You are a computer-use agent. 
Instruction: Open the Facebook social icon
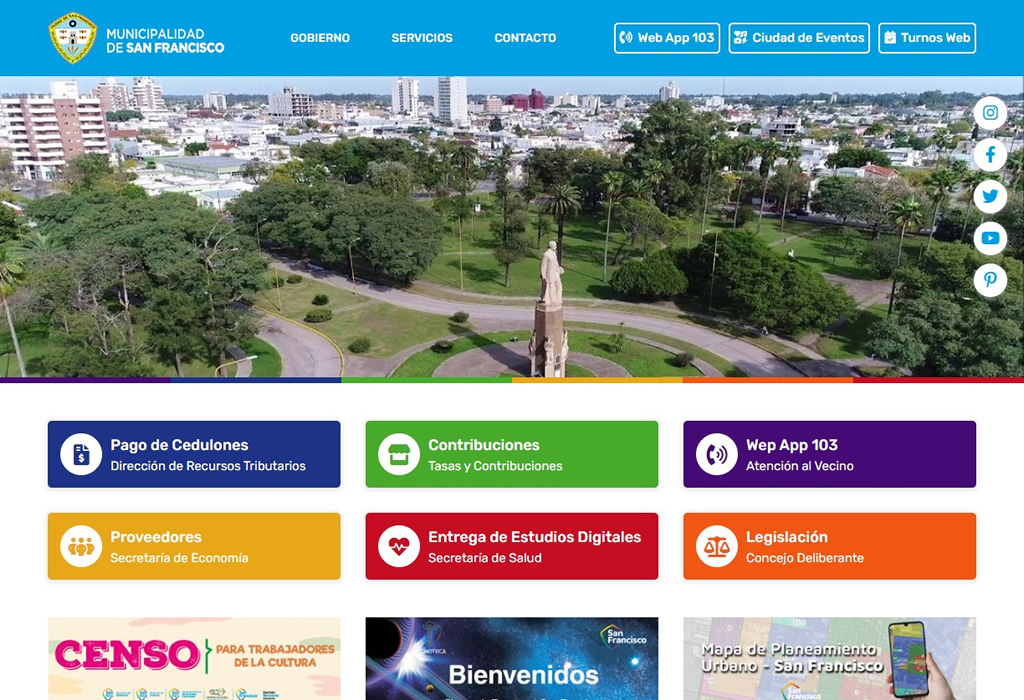[990, 155]
